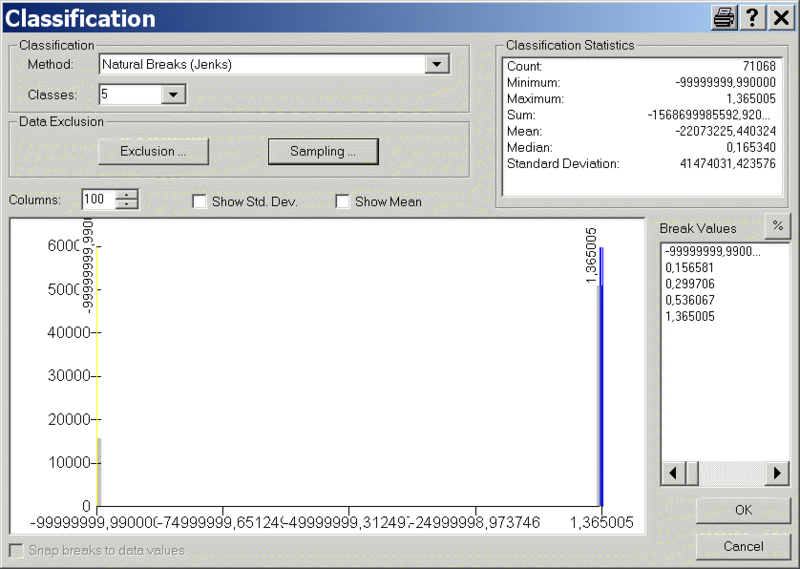This screenshot has height=569, width=800.
Task: Open the Sampling settings button
Action: pyautogui.click(x=323, y=152)
